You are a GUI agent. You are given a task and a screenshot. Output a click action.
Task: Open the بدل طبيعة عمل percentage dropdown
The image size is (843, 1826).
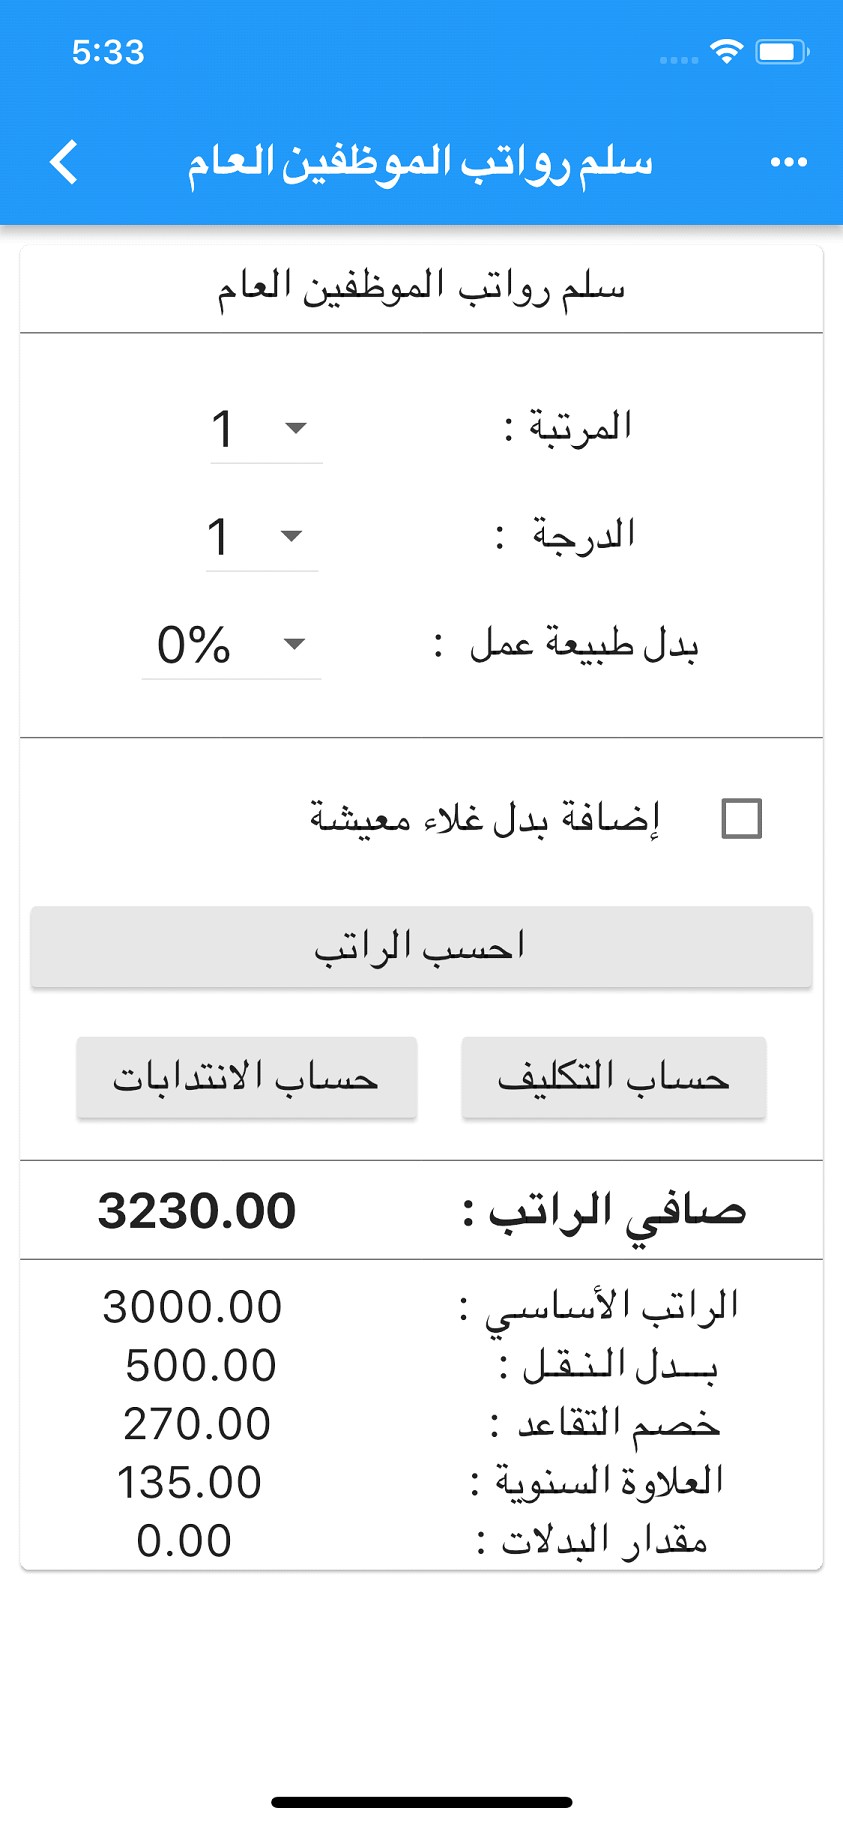(232, 645)
